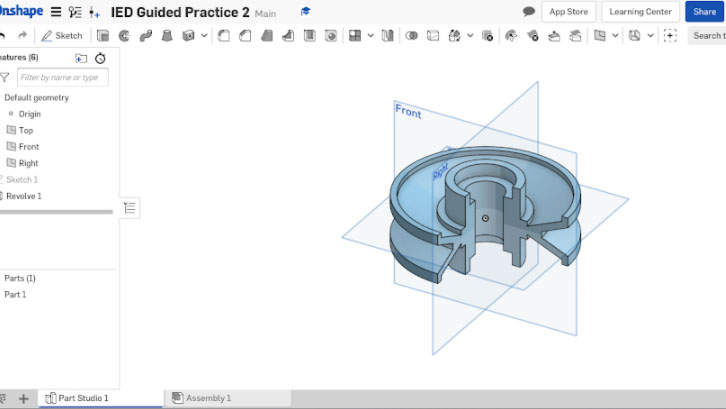Select the Mirror tool
Screen dimensions: 726x409
point(388,36)
